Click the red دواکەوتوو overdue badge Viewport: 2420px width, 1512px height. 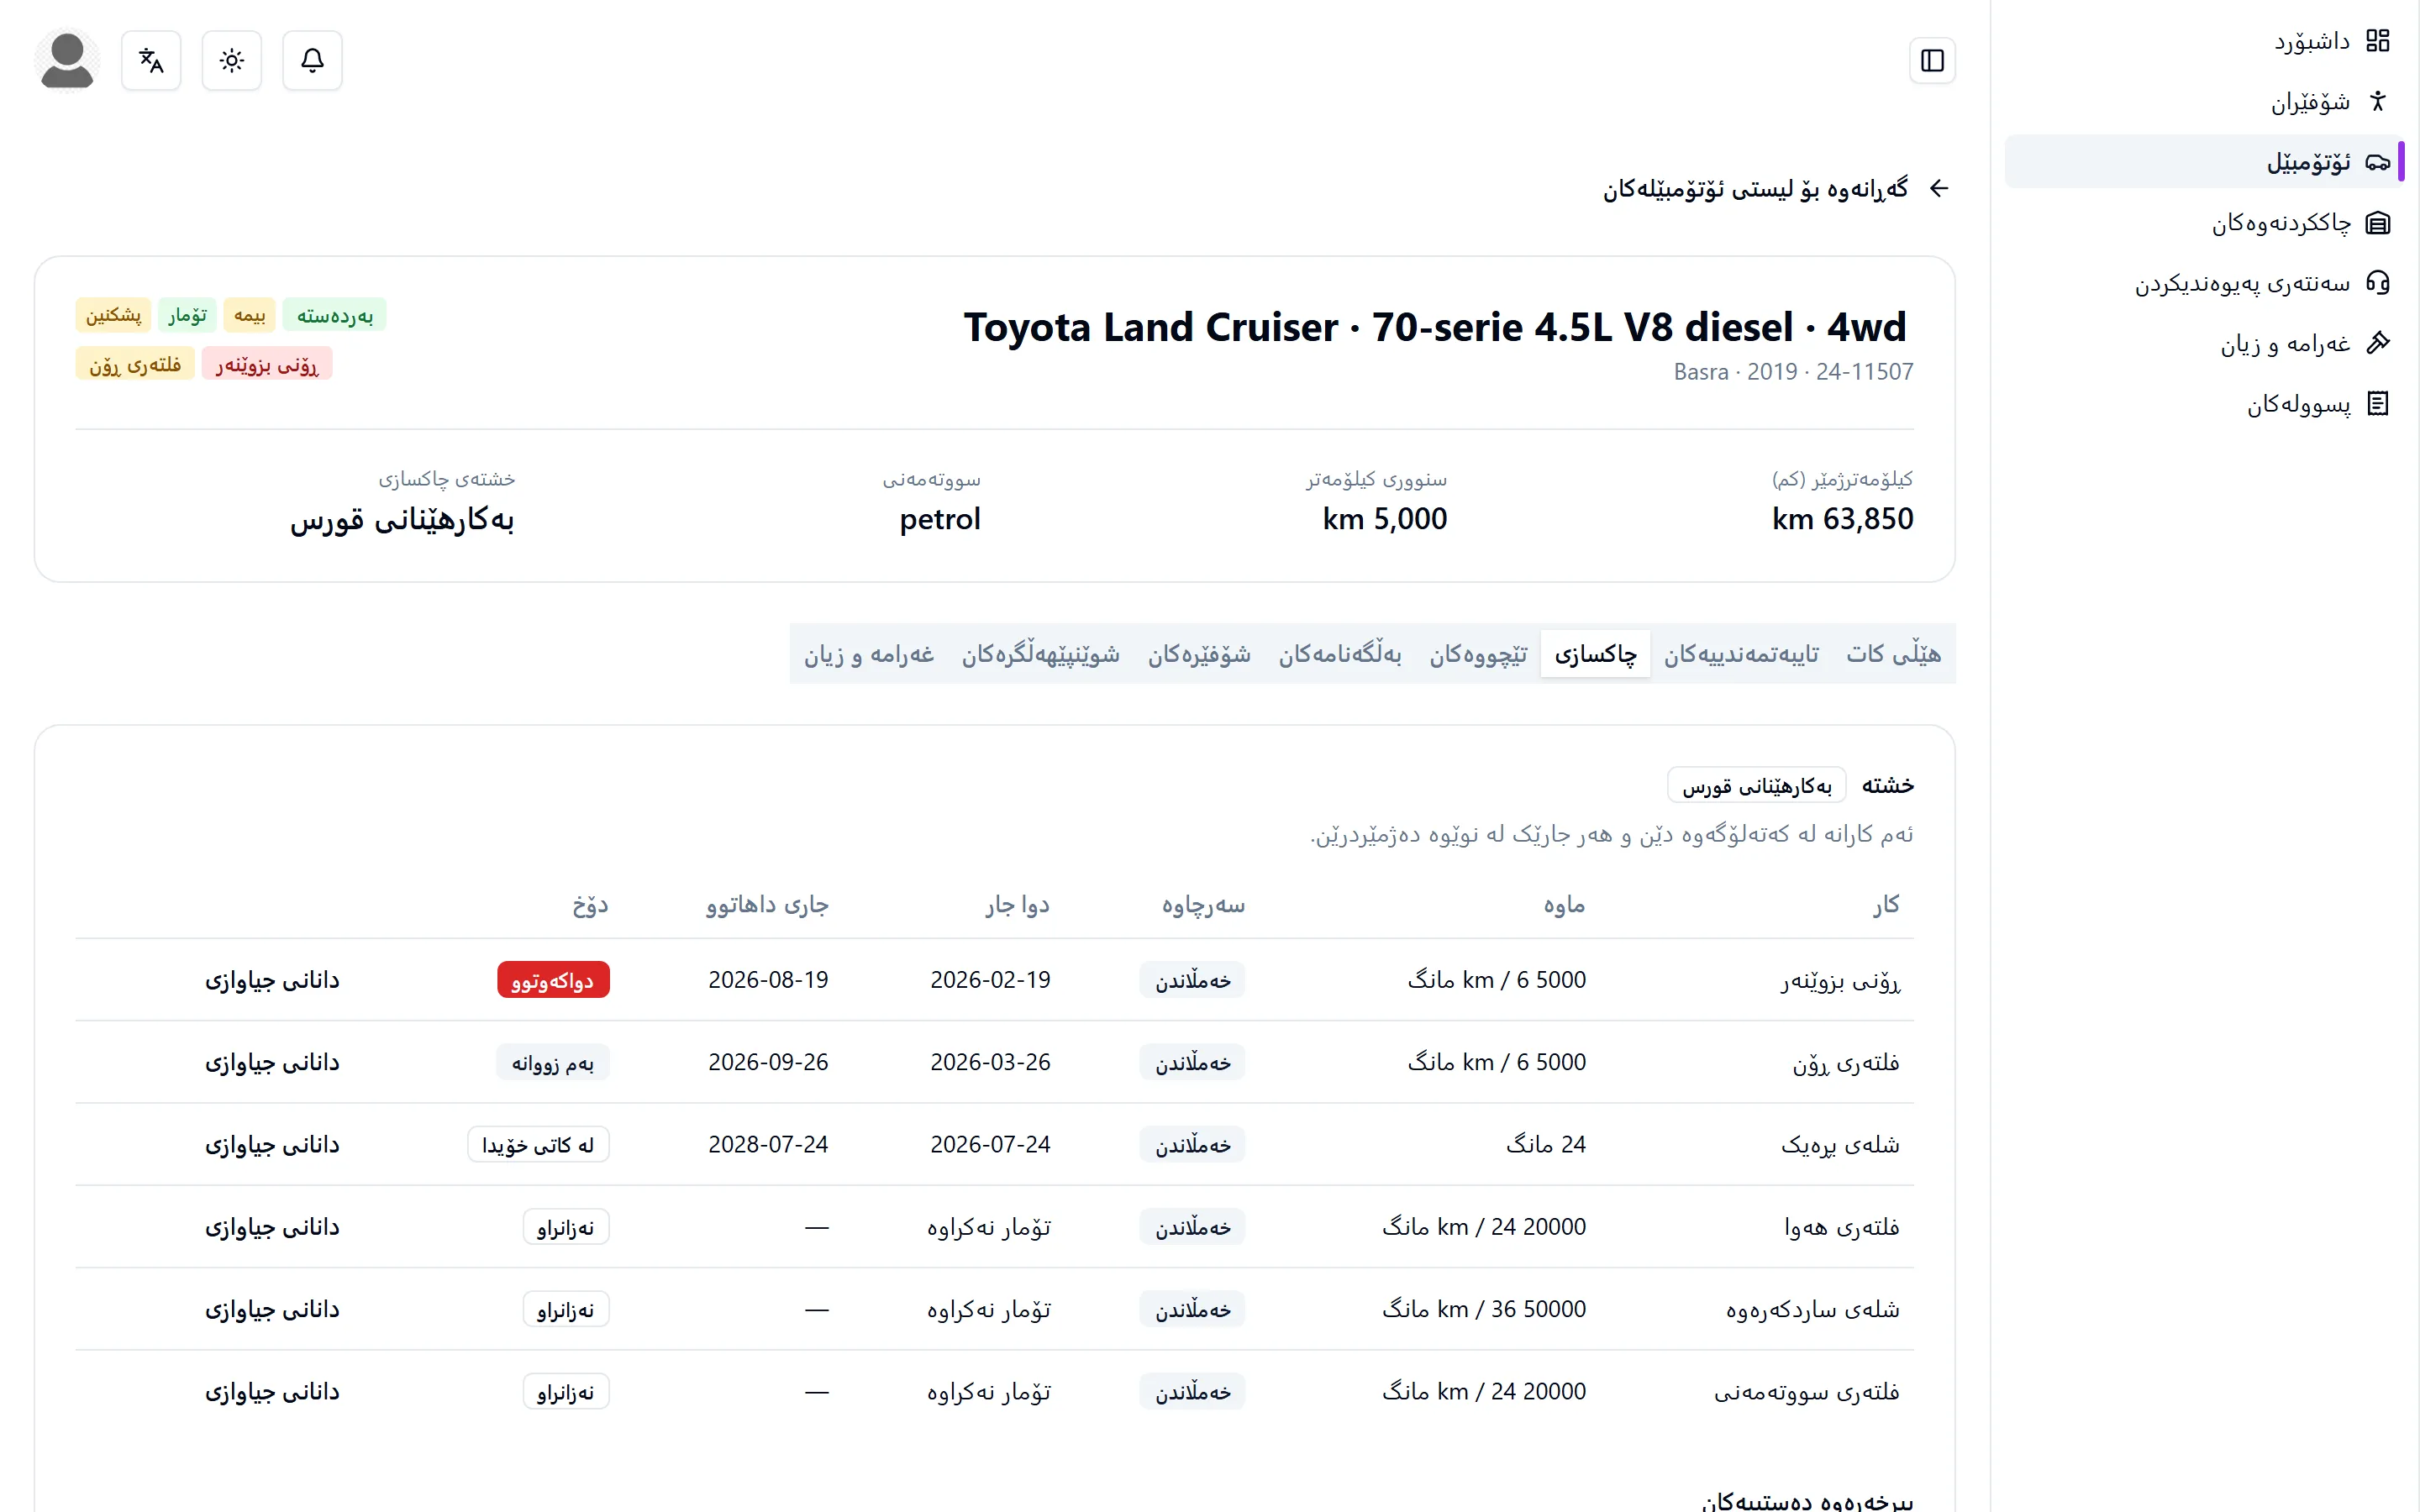click(553, 980)
